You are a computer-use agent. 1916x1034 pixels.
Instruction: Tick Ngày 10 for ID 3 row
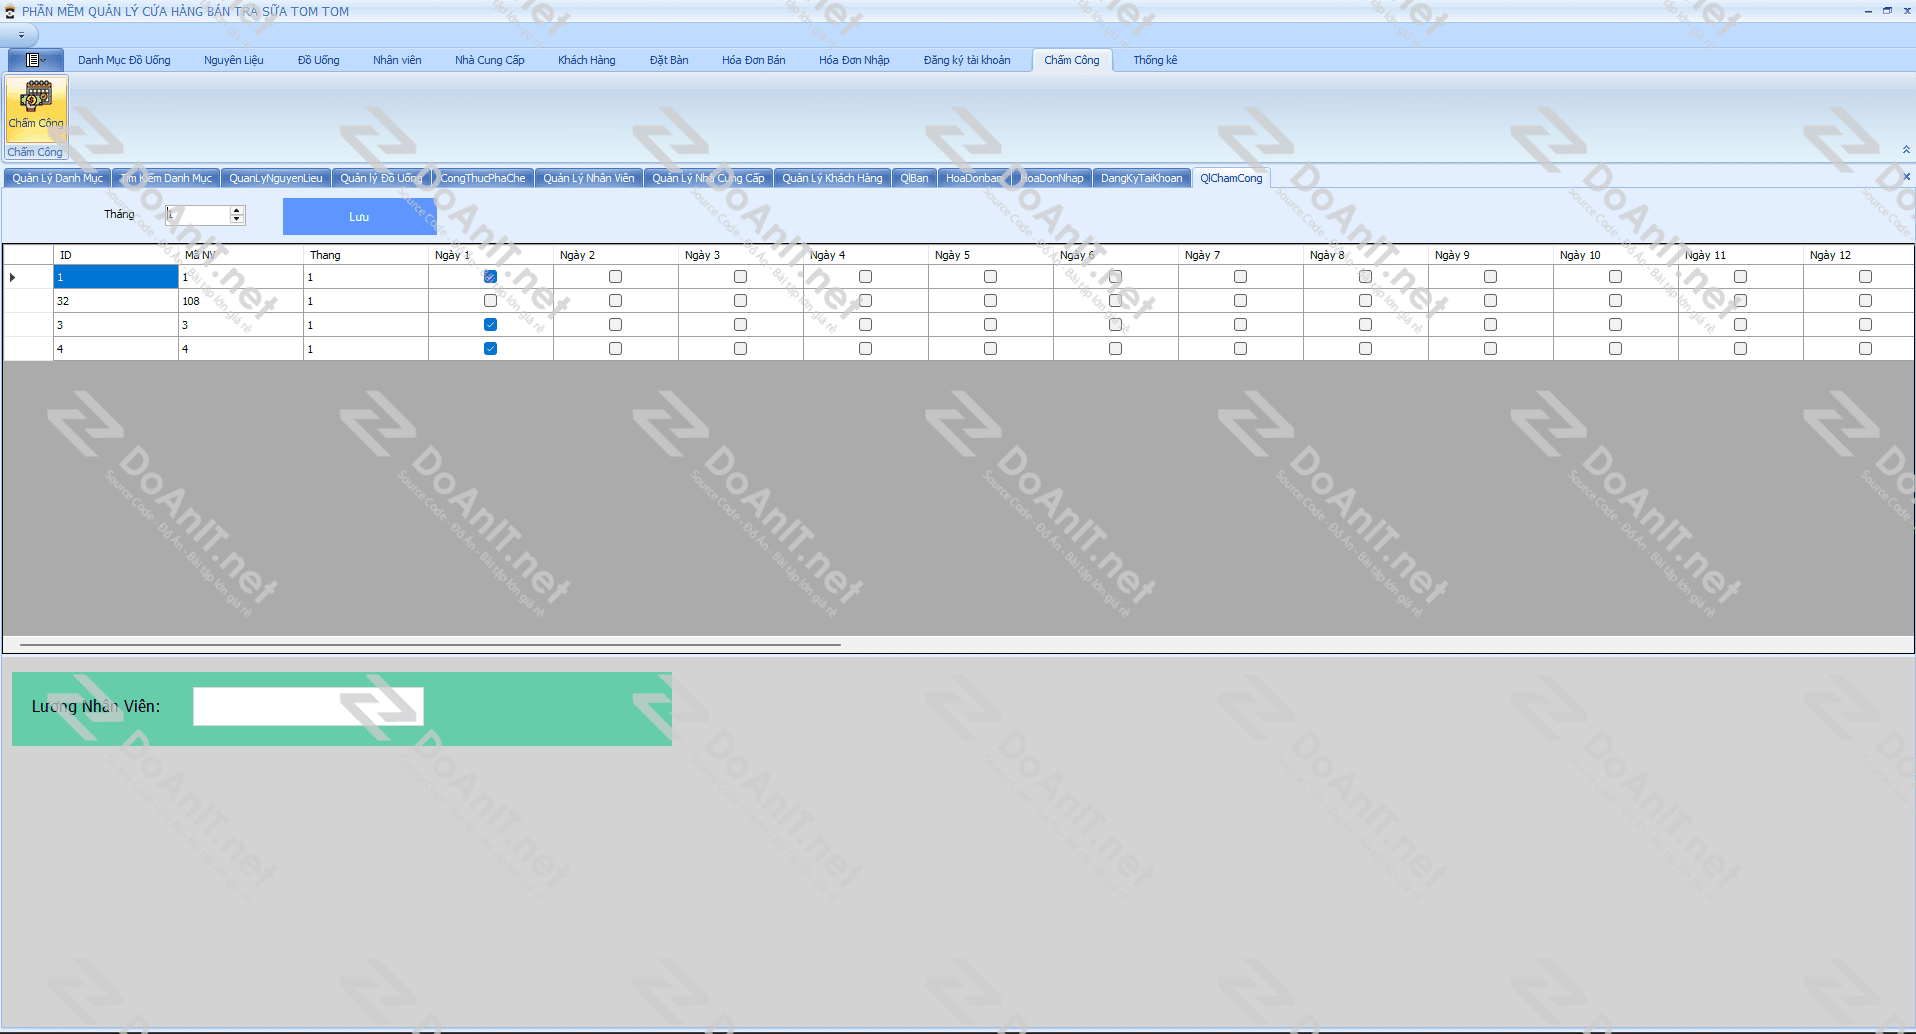(x=1615, y=325)
